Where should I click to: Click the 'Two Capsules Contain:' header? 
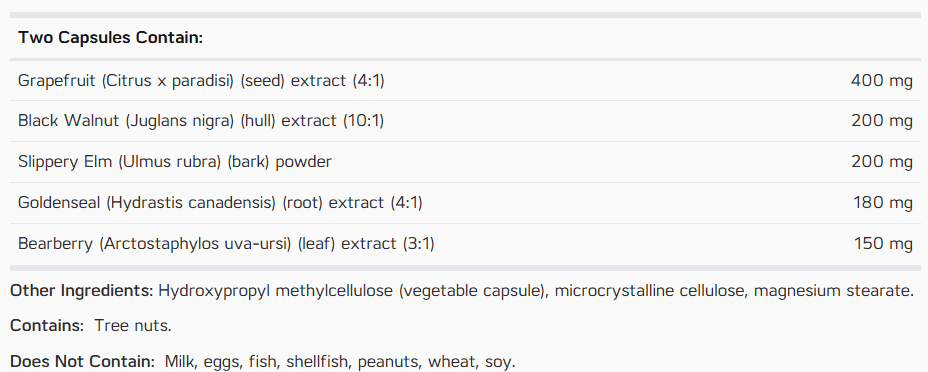pos(111,38)
